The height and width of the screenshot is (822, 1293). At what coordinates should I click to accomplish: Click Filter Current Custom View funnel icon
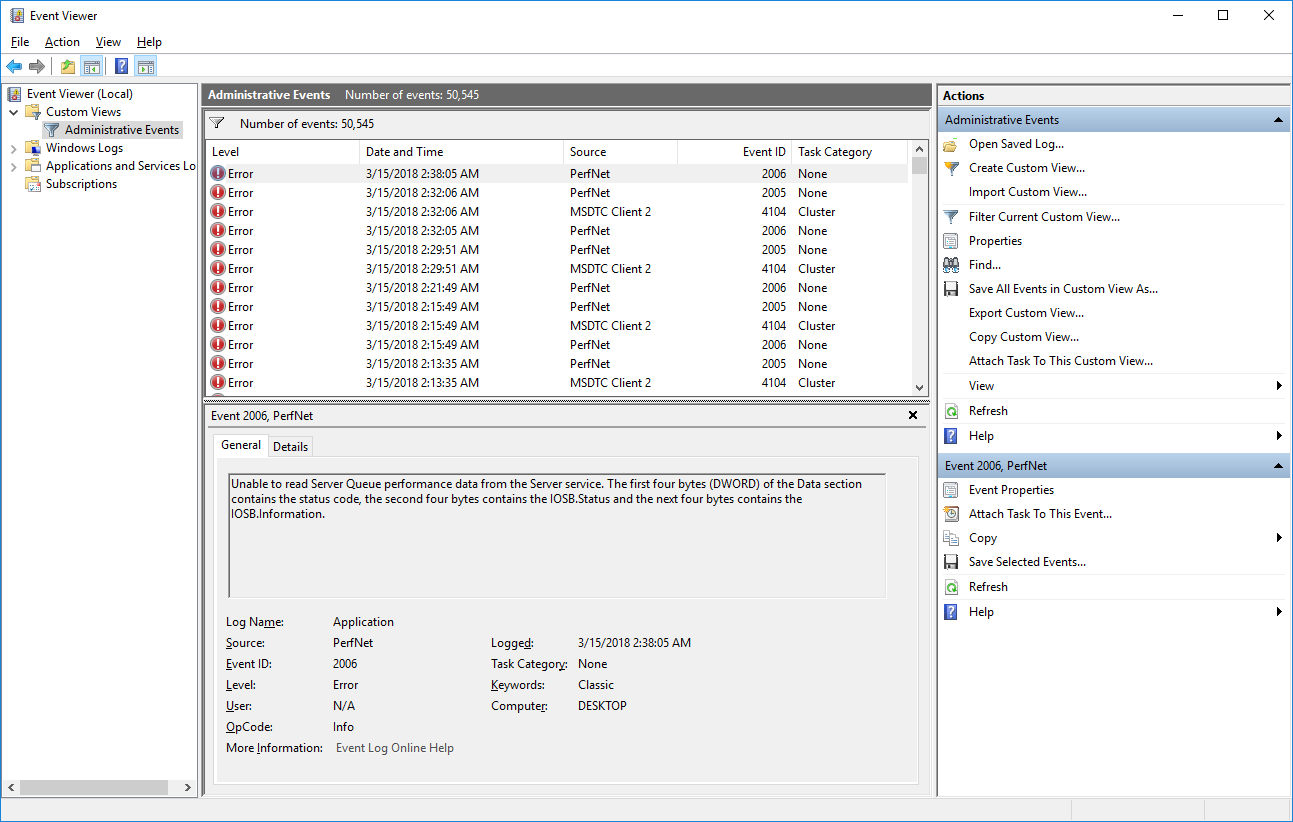click(951, 216)
